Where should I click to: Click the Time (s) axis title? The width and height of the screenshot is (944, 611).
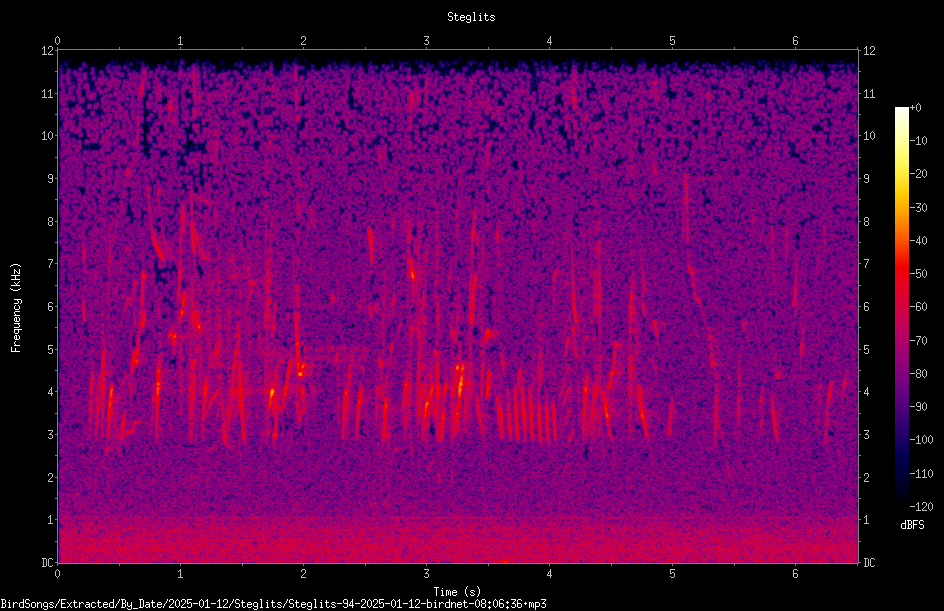[x=457, y=592]
